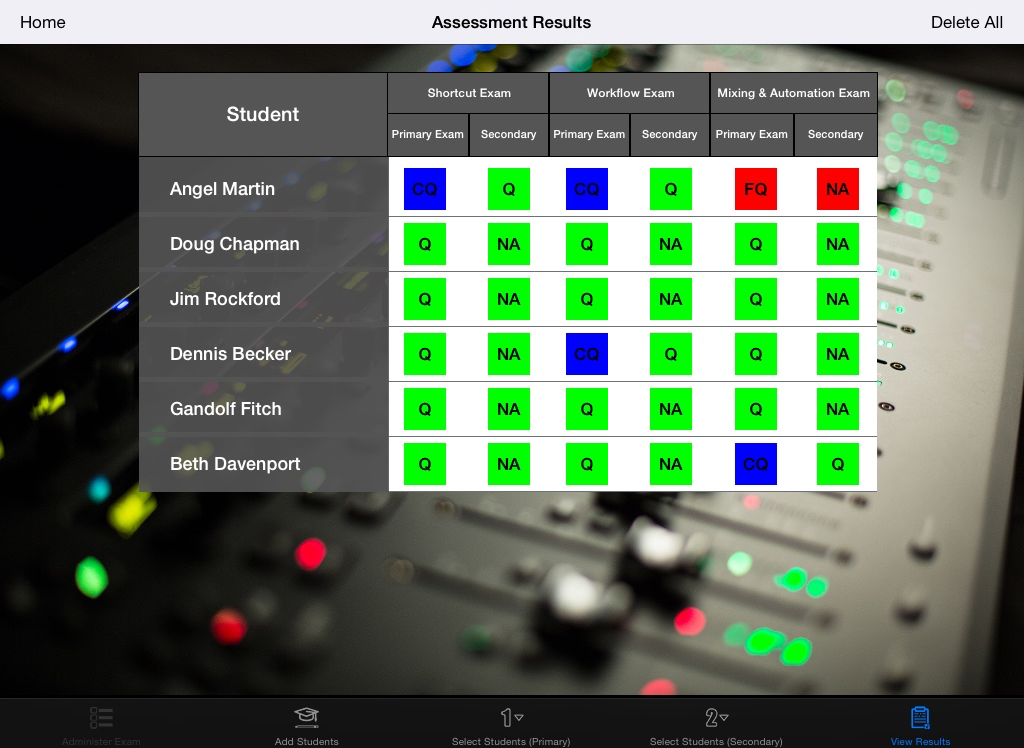The width and height of the screenshot is (1024, 748).
Task: Tap the Add Students graduation cap icon
Action: pos(306,718)
